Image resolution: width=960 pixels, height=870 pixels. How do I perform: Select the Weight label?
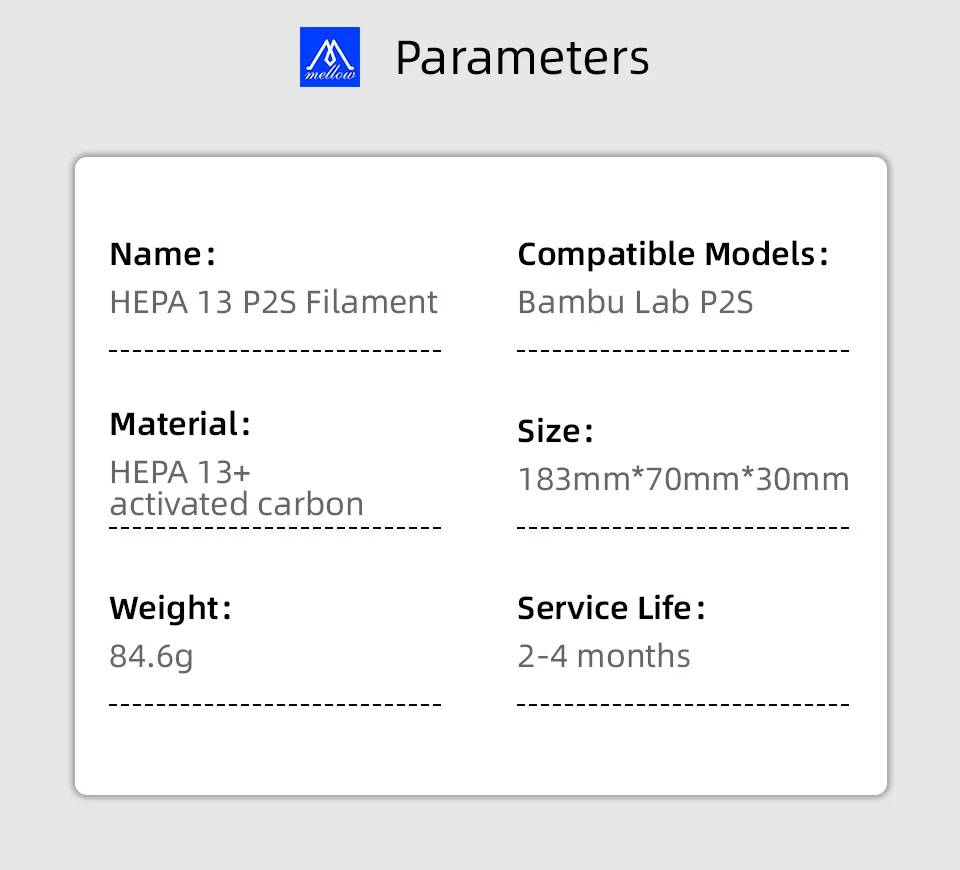170,608
